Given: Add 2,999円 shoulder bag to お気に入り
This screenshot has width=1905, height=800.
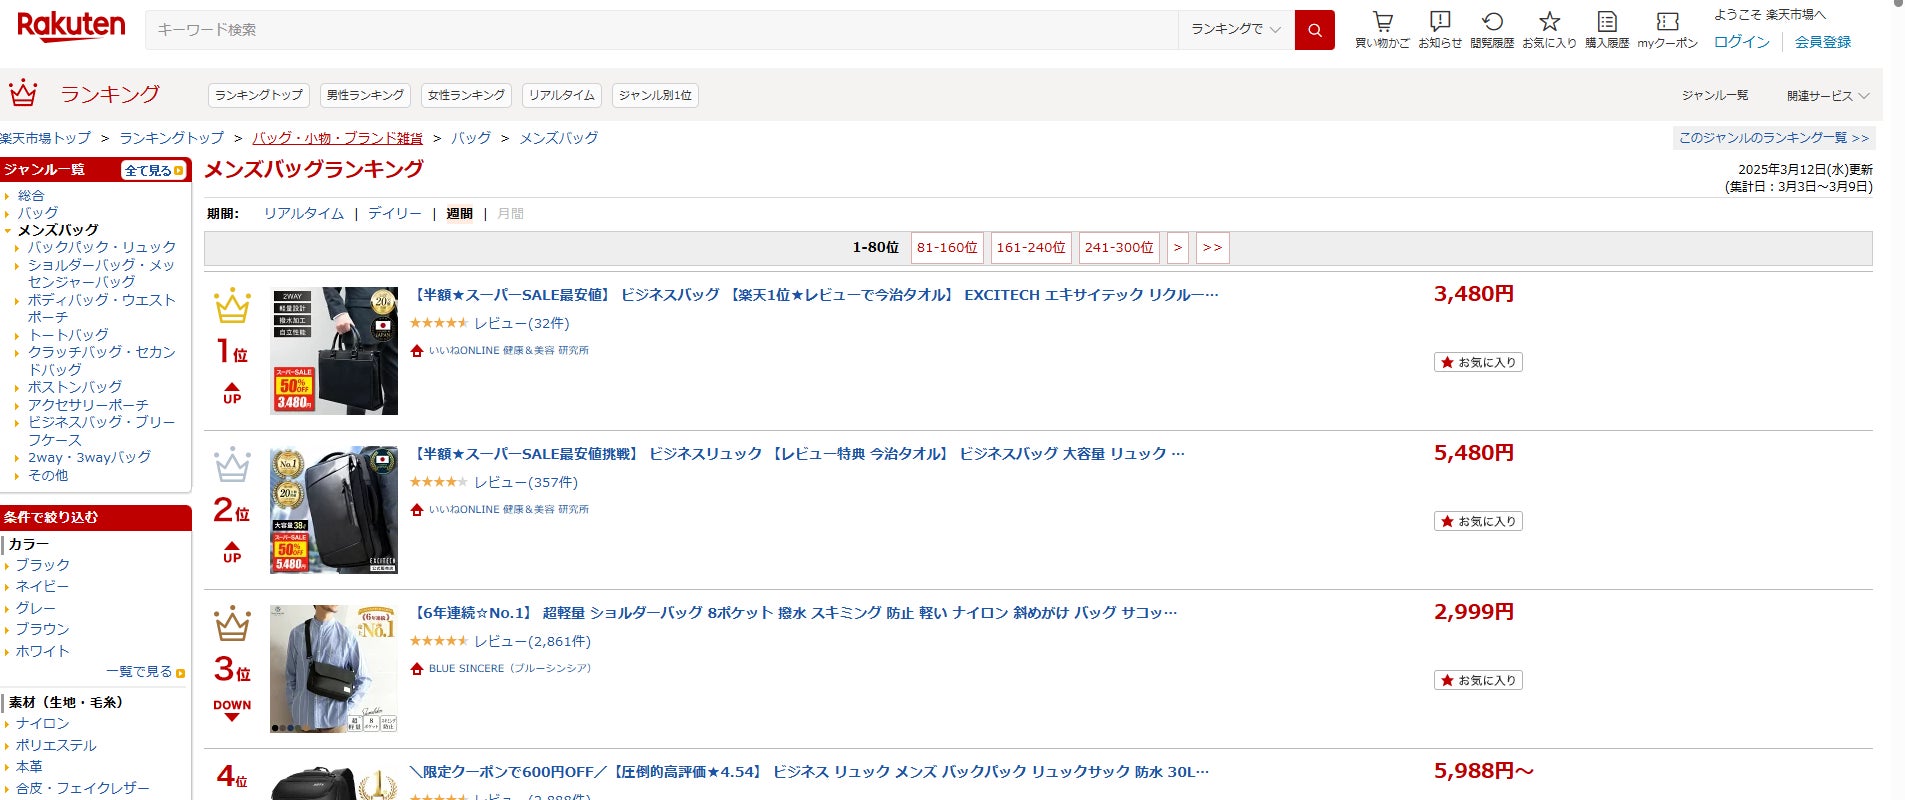Looking at the screenshot, I should pyautogui.click(x=1478, y=680).
